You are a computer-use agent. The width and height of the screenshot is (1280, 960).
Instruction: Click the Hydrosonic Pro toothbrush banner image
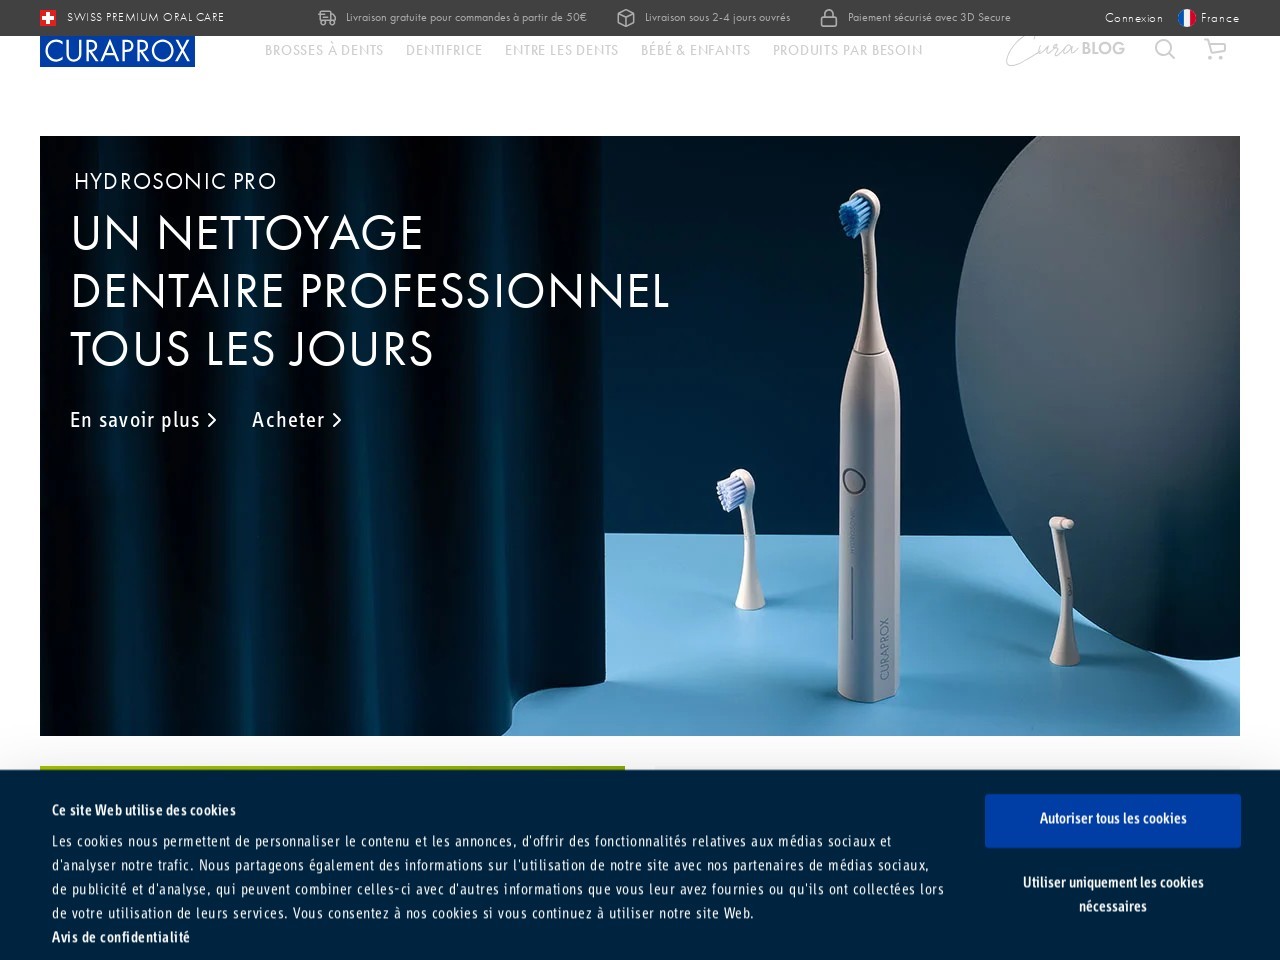(x=640, y=436)
